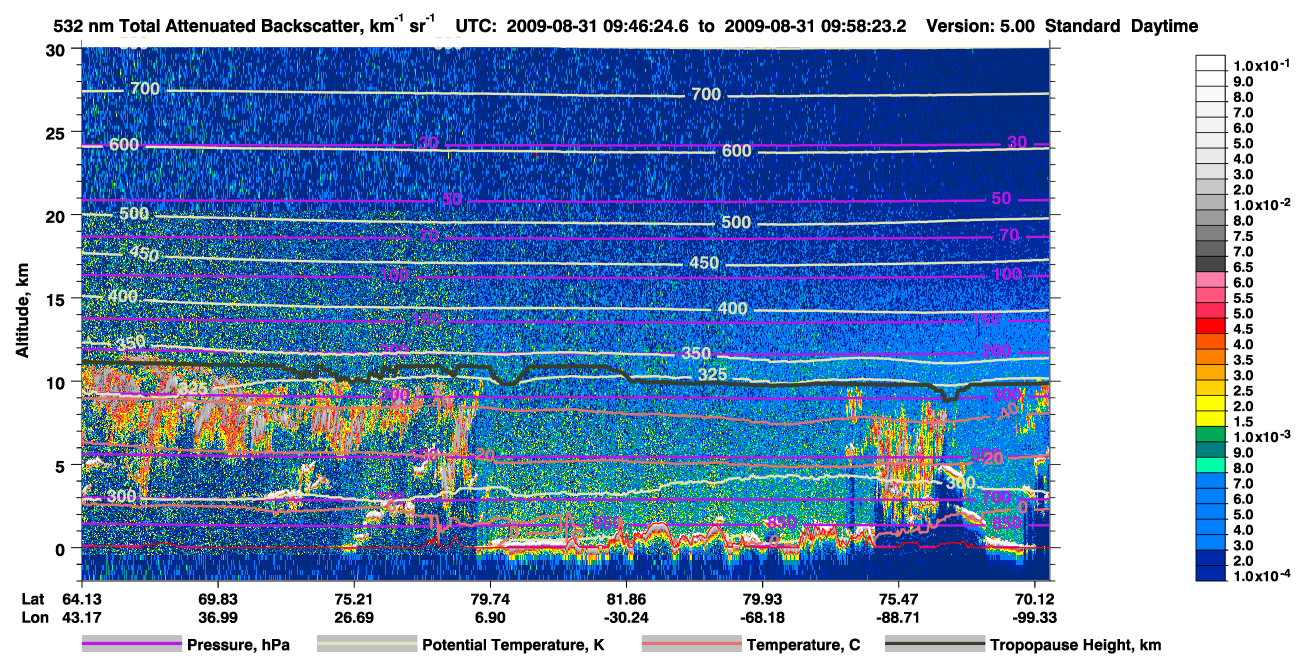Viewport: 1300px width, 667px height.
Task: Click longitude value 43.17
Action: (x=81, y=617)
